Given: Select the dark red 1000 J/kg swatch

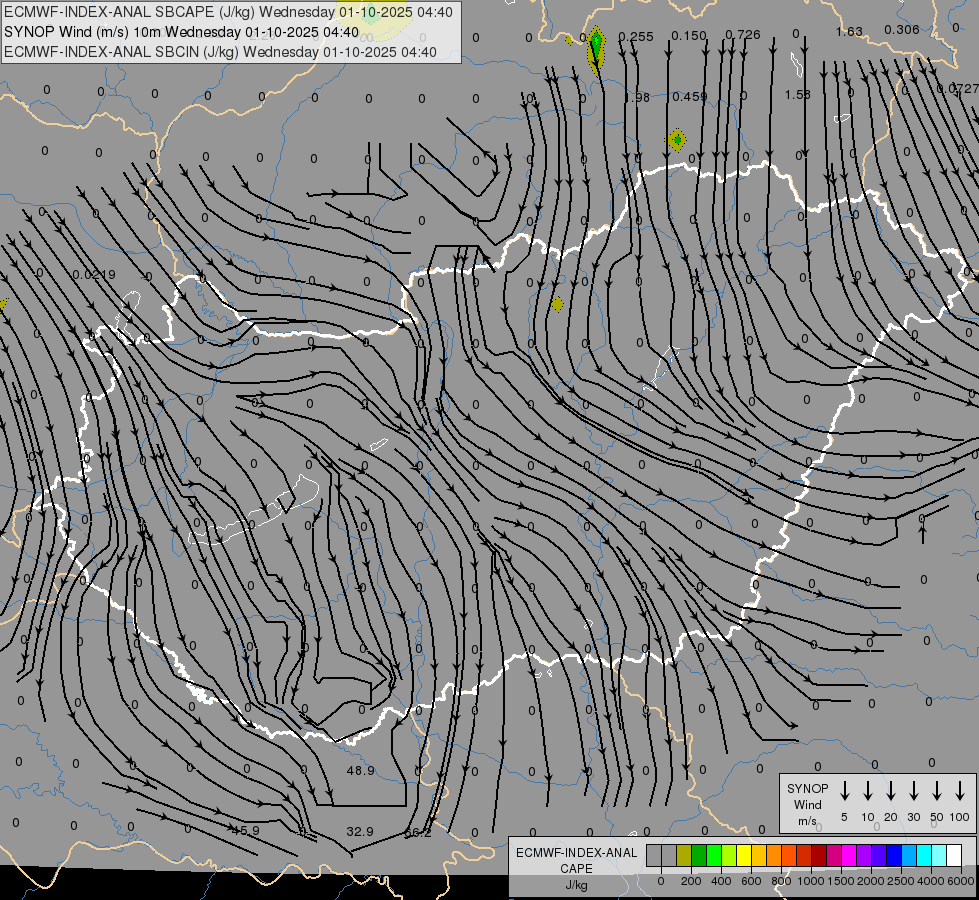Looking at the screenshot, I should pos(819,856).
